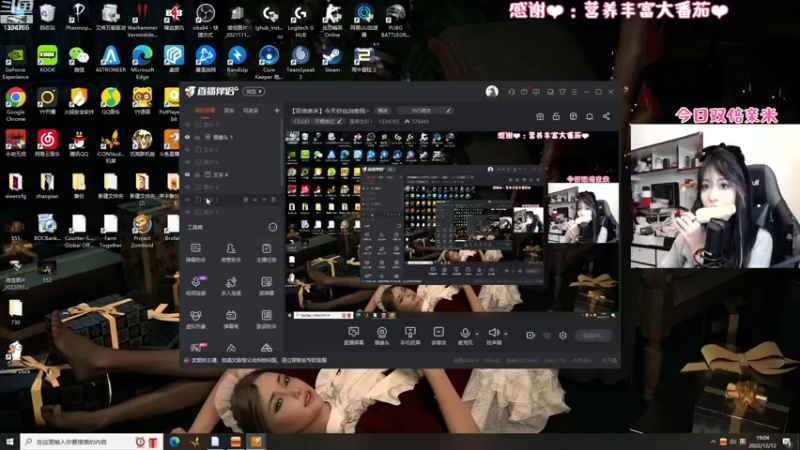Delete the hovered 文本 3 layer
The image size is (800, 450).
[x=273, y=199]
